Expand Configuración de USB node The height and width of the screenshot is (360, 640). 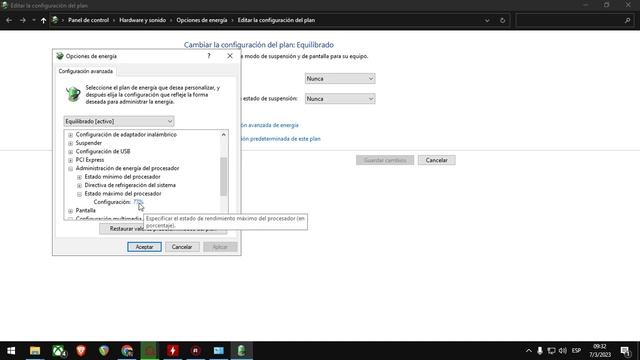pos(71,152)
